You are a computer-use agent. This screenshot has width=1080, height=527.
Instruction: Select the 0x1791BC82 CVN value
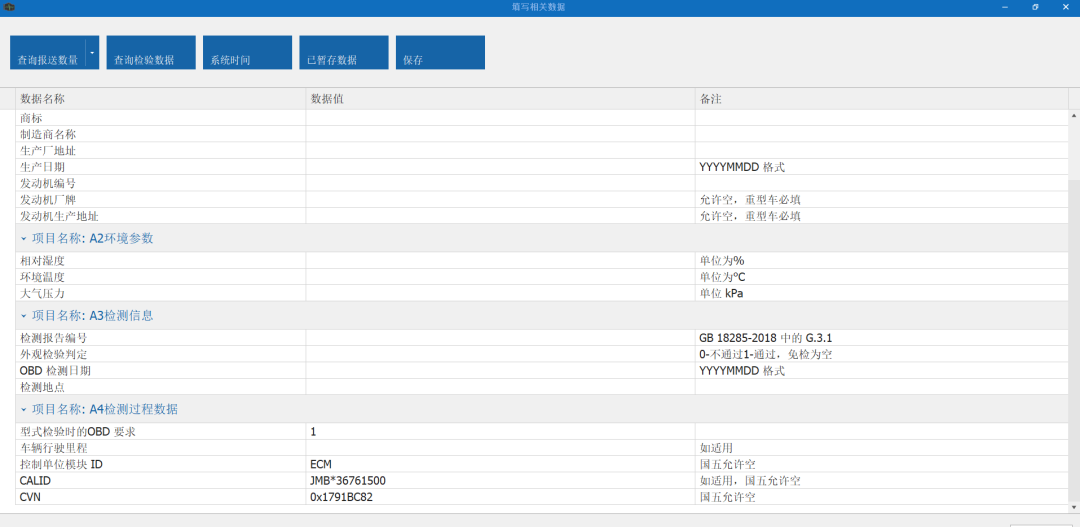click(x=501, y=497)
